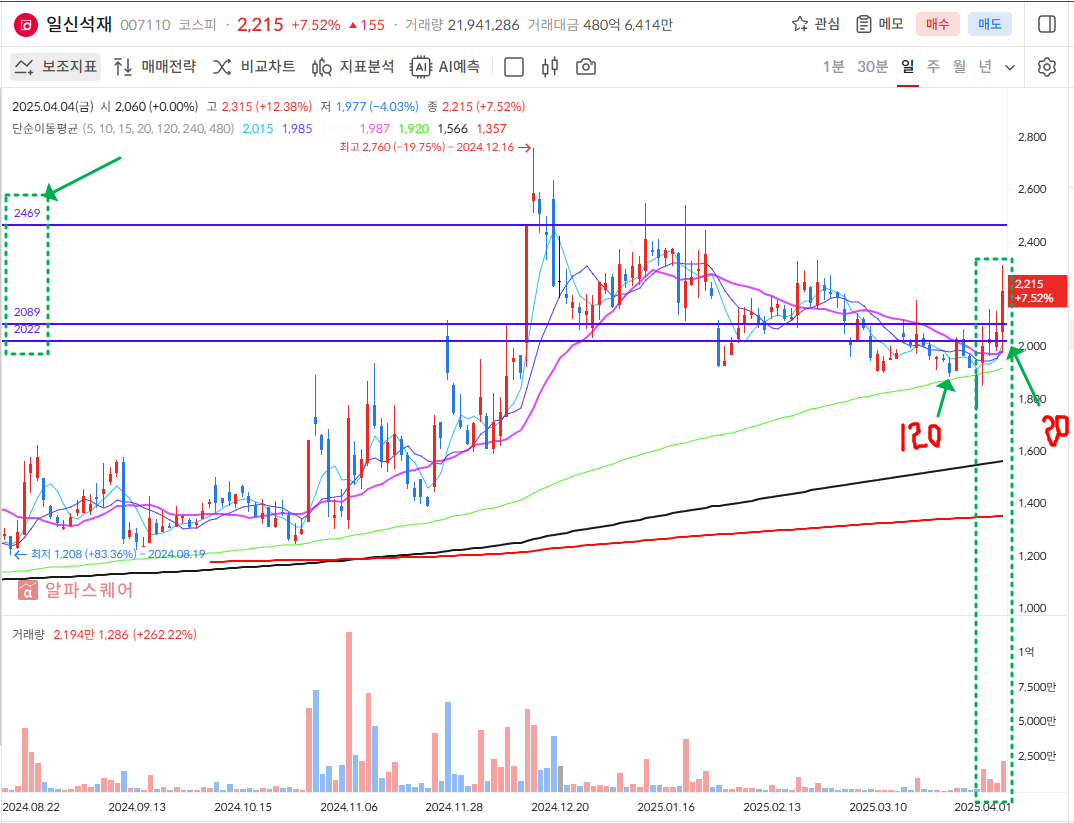This screenshot has width=1074, height=823.
Task: Click the 1,000 price axis label
Action: [x=1032, y=608]
